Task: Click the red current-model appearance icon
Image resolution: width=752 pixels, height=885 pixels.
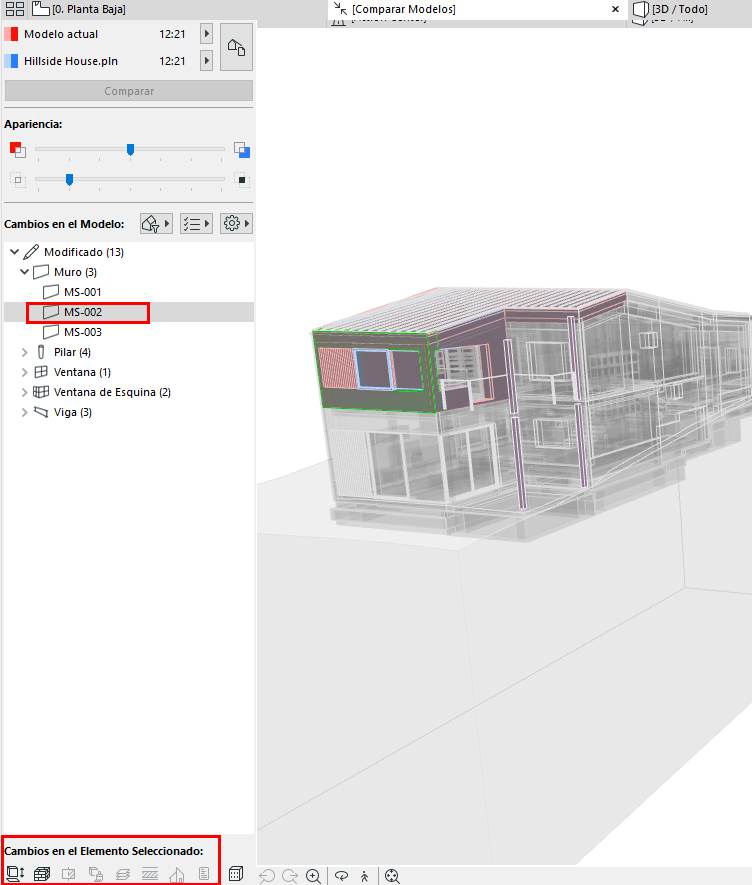Action: click(x=18, y=150)
